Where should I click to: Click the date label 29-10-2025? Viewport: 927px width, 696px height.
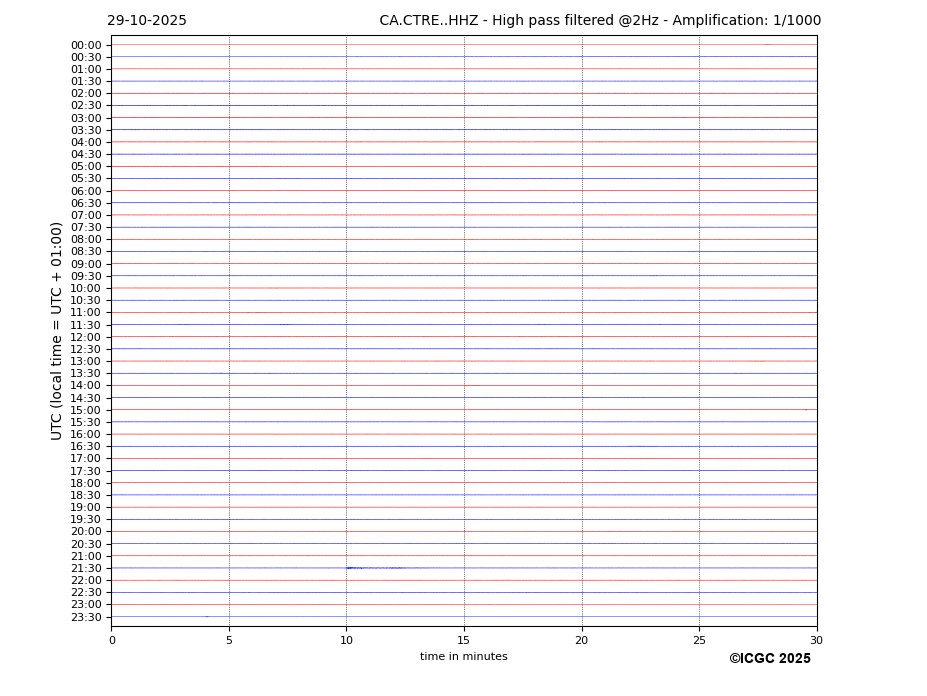(x=147, y=21)
